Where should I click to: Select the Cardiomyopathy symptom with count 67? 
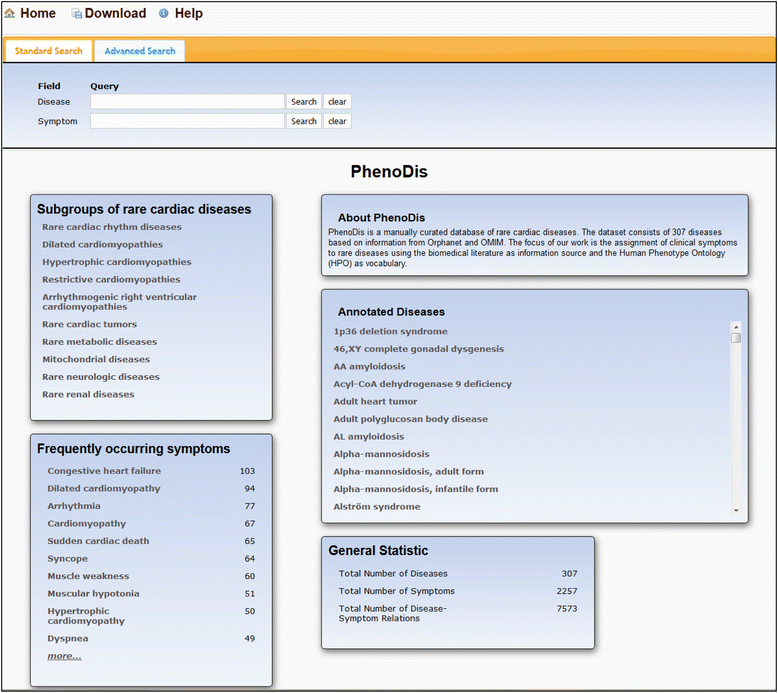[x=86, y=523]
